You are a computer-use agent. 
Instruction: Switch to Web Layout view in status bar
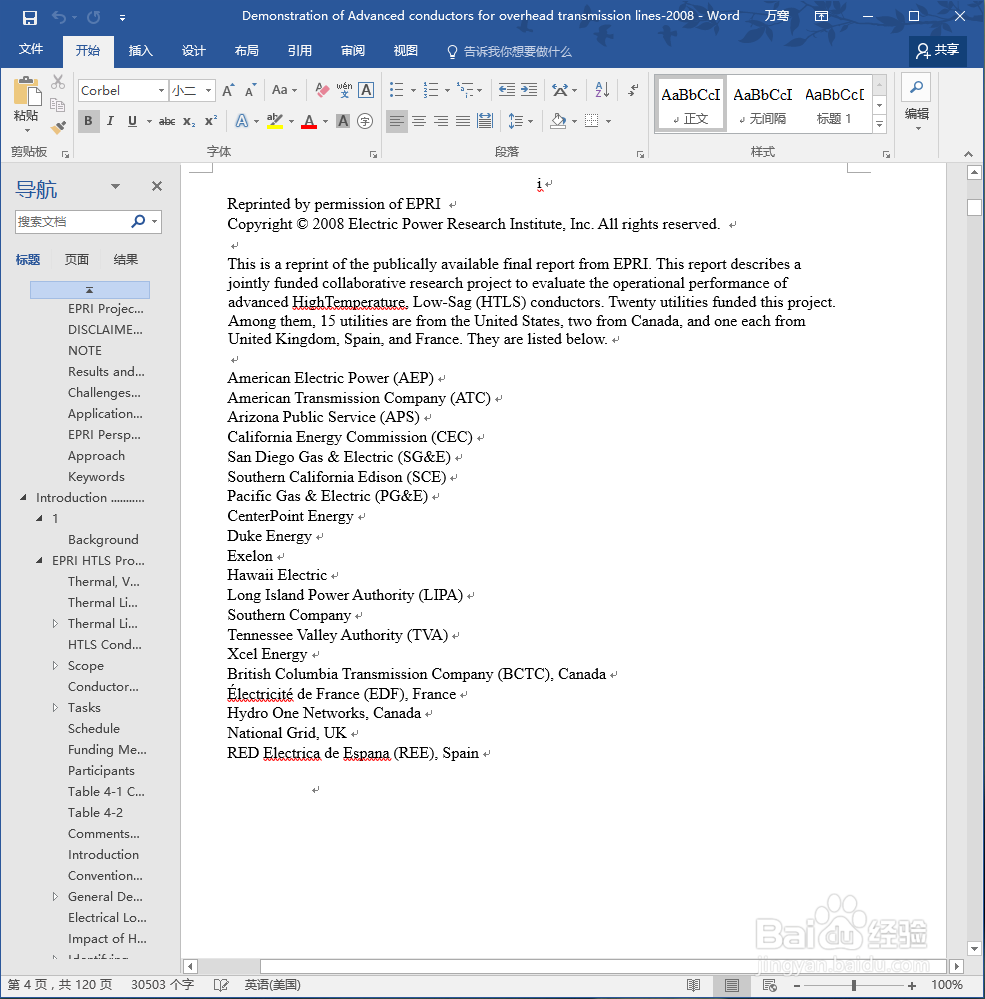pos(770,985)
